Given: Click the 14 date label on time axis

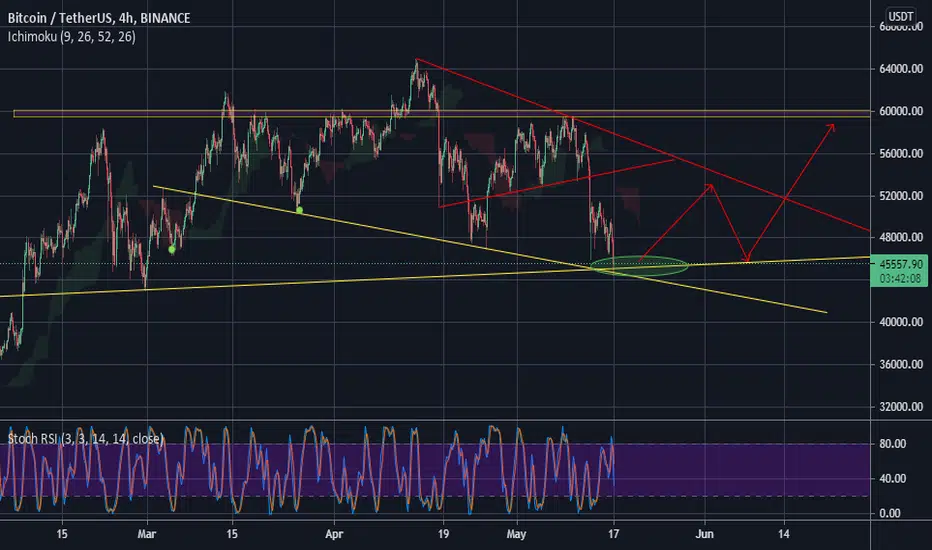Looking at the screenshot, I should pos(784,534).
